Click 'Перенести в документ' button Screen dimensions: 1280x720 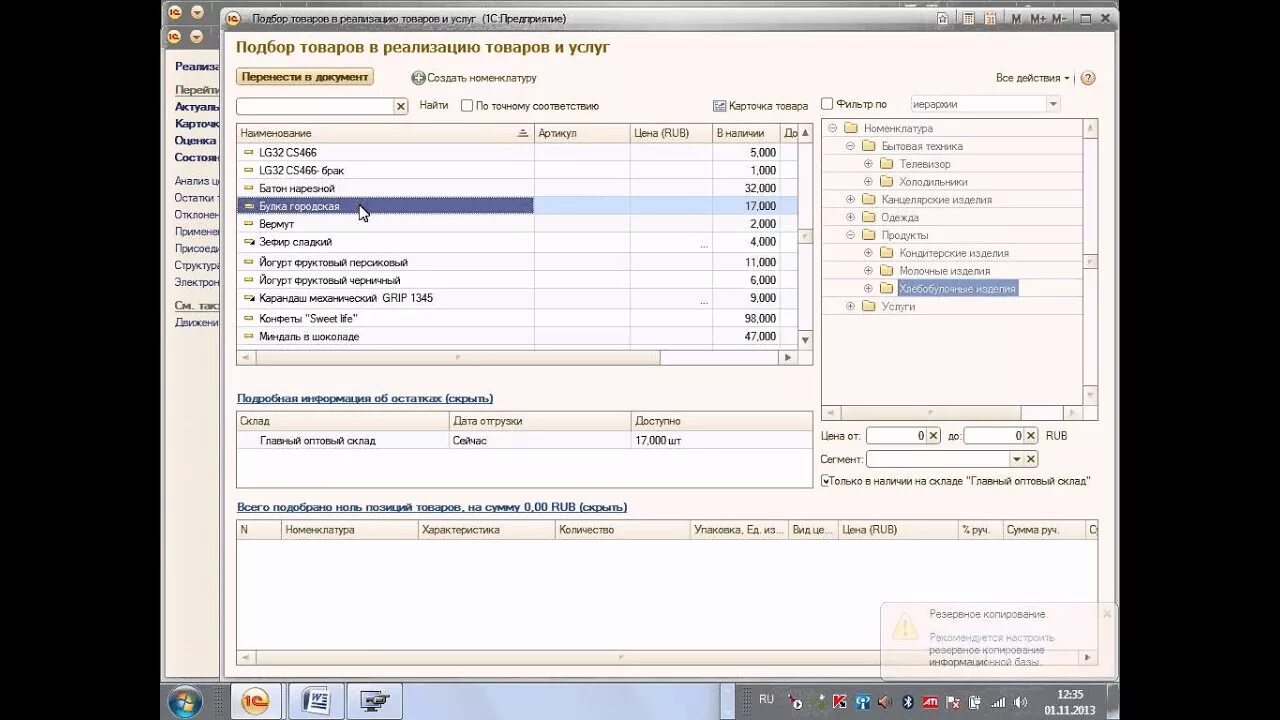click(305, 77)
